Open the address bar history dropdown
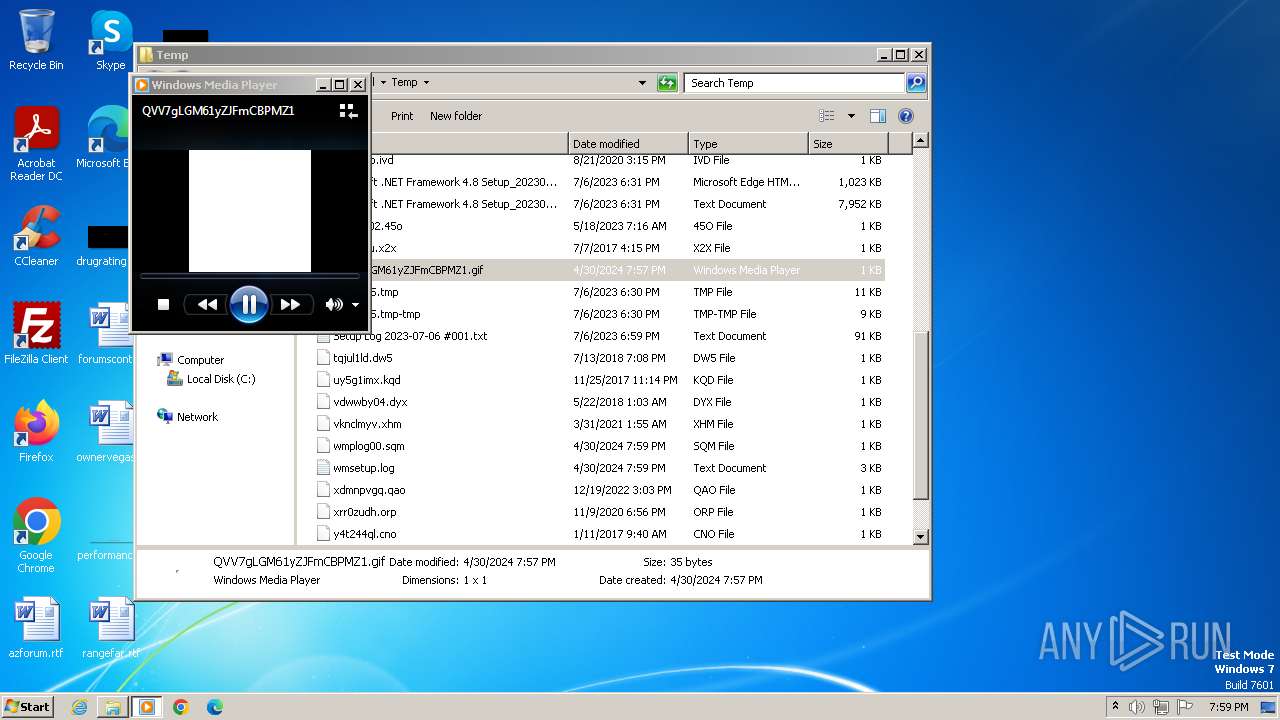 642,83
